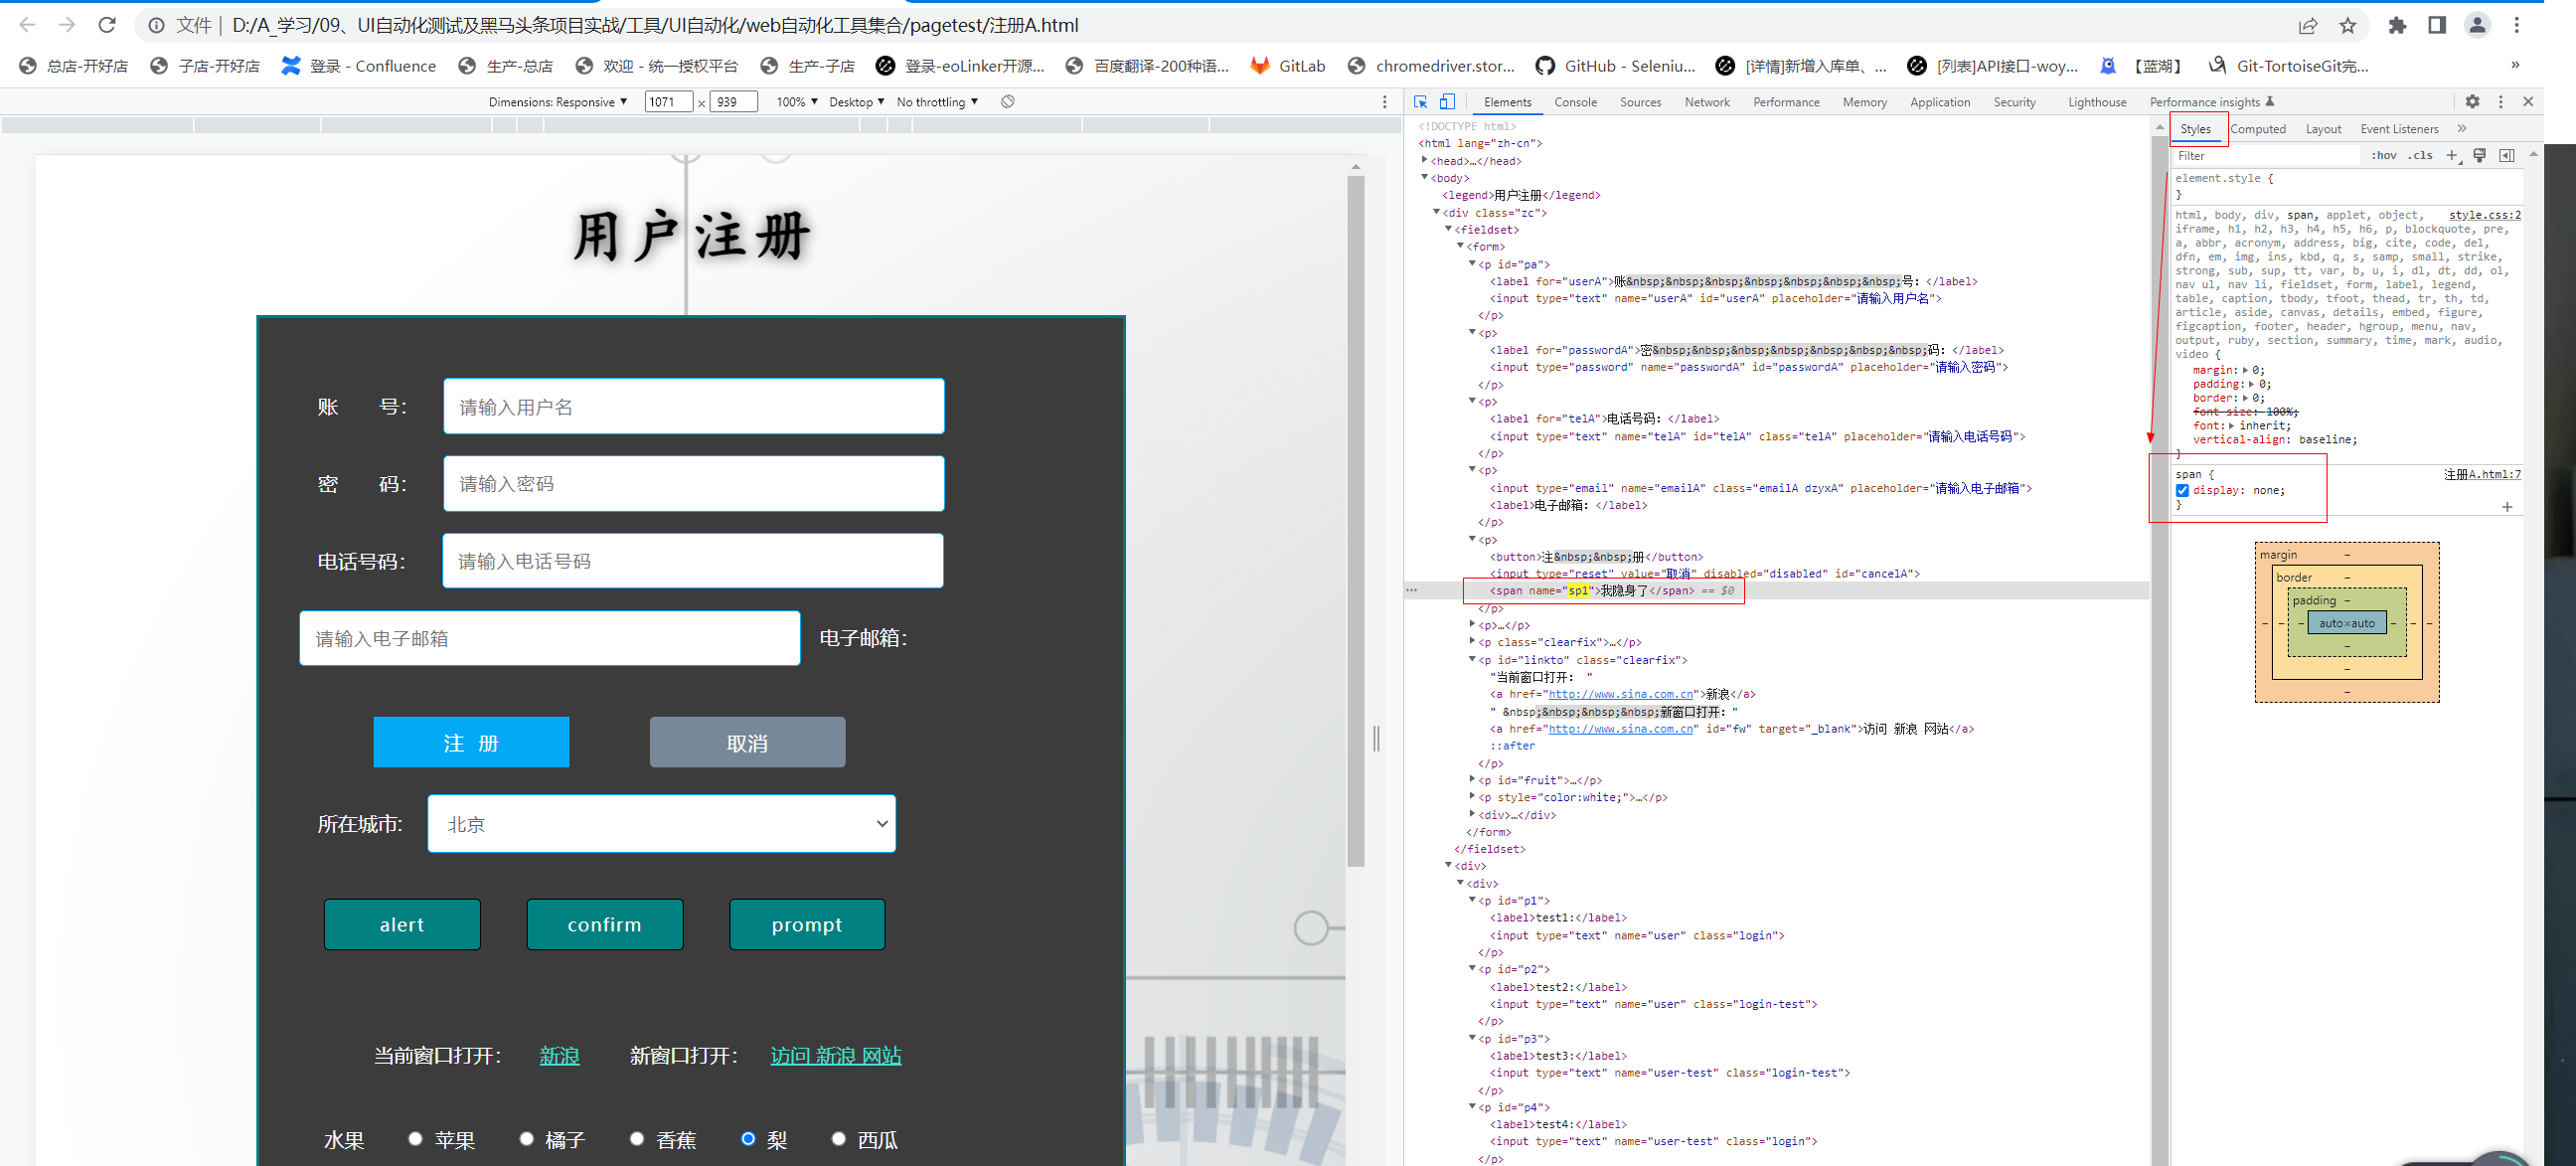
Task: Click the browser reload icon
Action: click(x=107, y=25)
